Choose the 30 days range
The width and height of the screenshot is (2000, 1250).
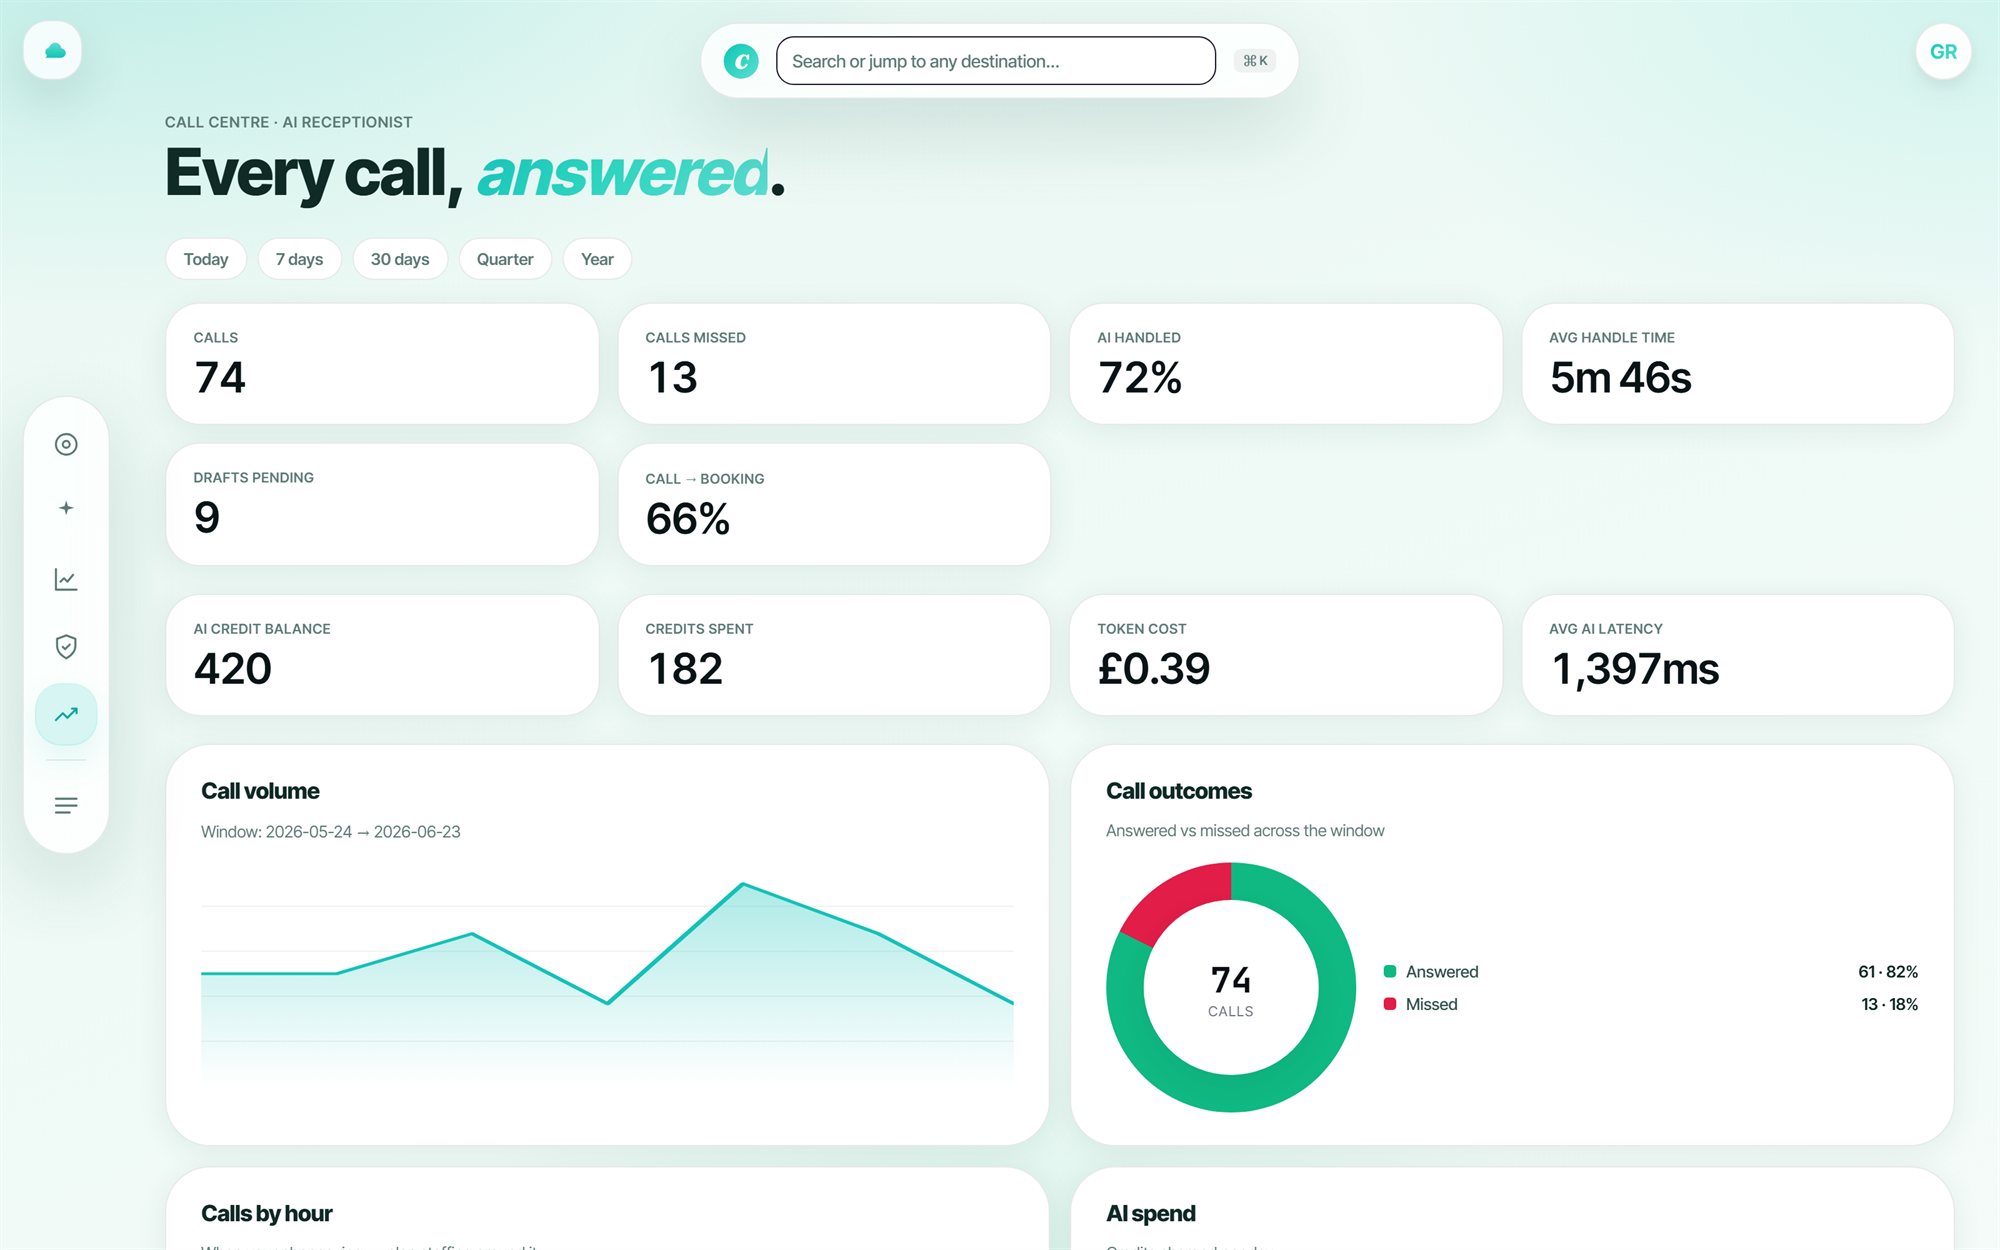pyautogui.click(x=400, y=259)
